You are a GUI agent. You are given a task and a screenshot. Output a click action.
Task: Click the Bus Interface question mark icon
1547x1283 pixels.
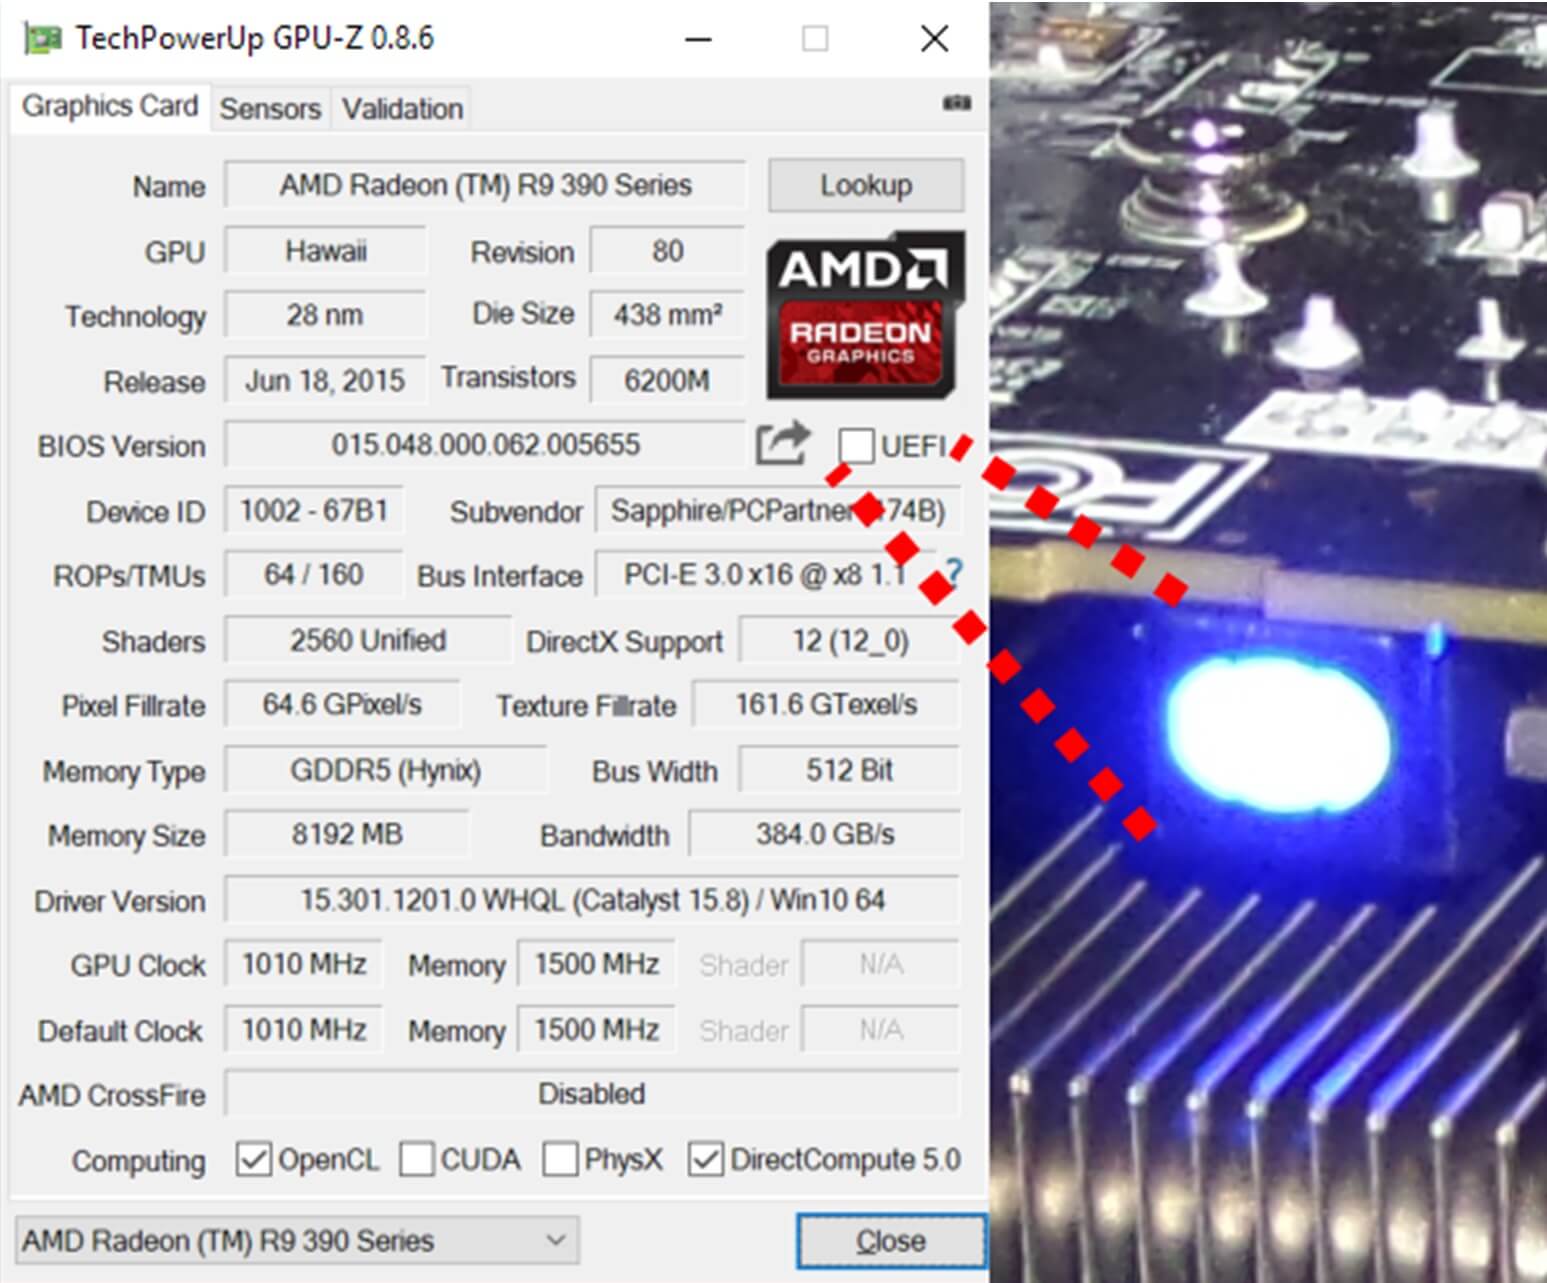[954, 573]
